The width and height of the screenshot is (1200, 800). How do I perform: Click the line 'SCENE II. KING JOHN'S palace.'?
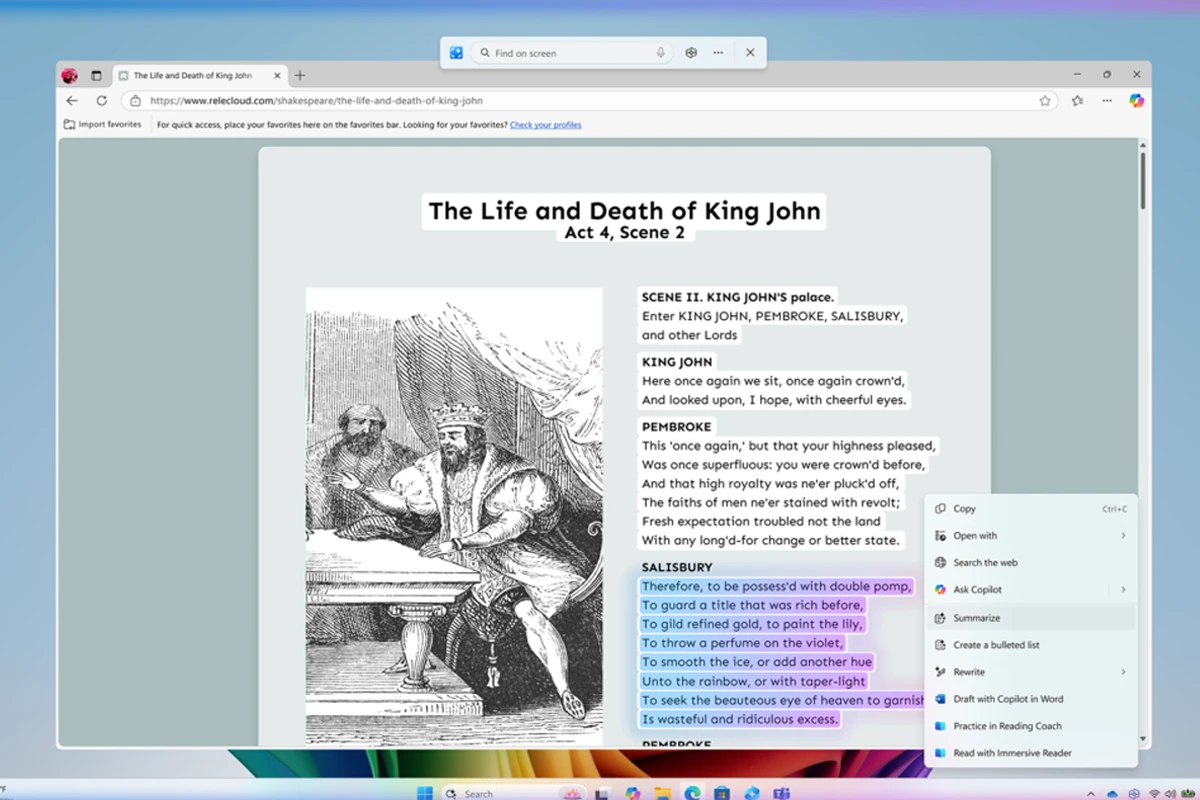point(738,297)
